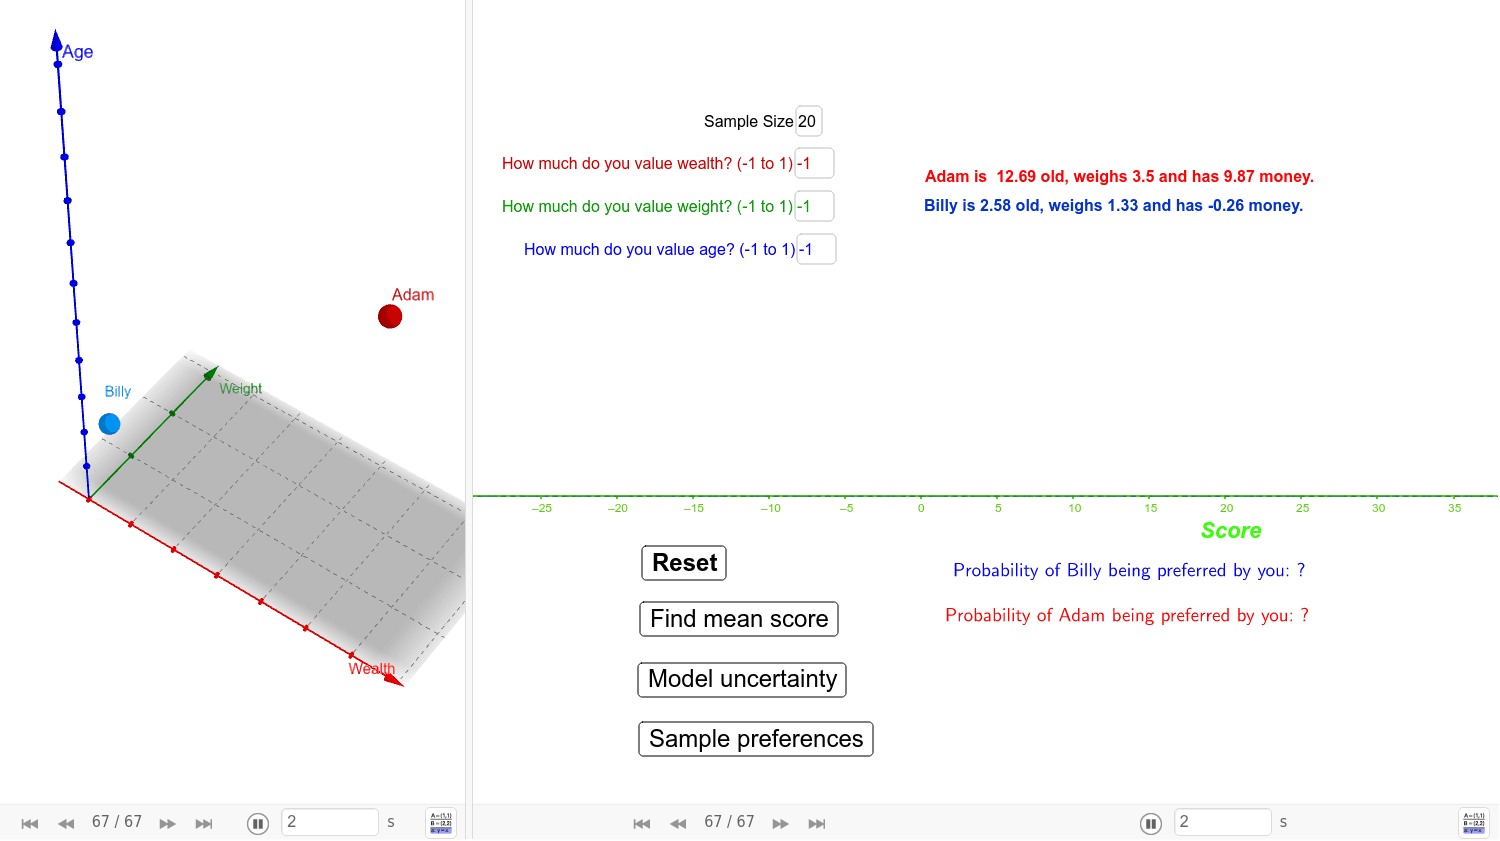Click the green Score axis label
This screenshot has width=1500, height=841.
coord(1231,531)
